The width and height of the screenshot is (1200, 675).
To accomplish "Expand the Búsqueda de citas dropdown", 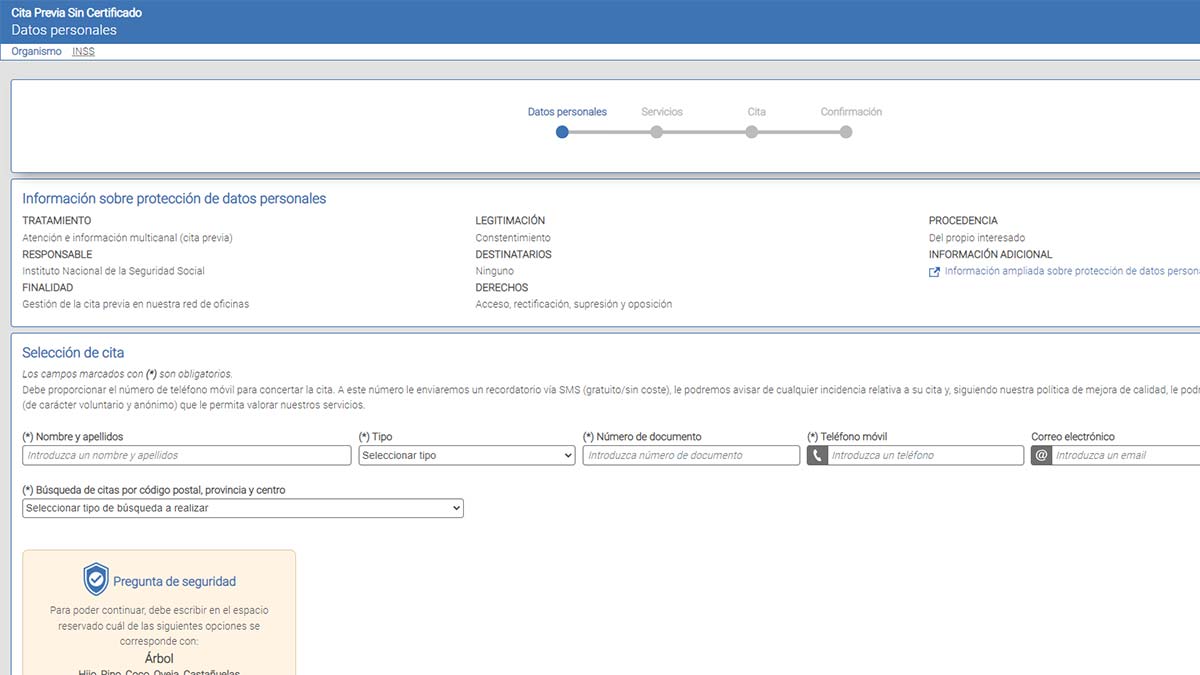I will pos(243,508).
